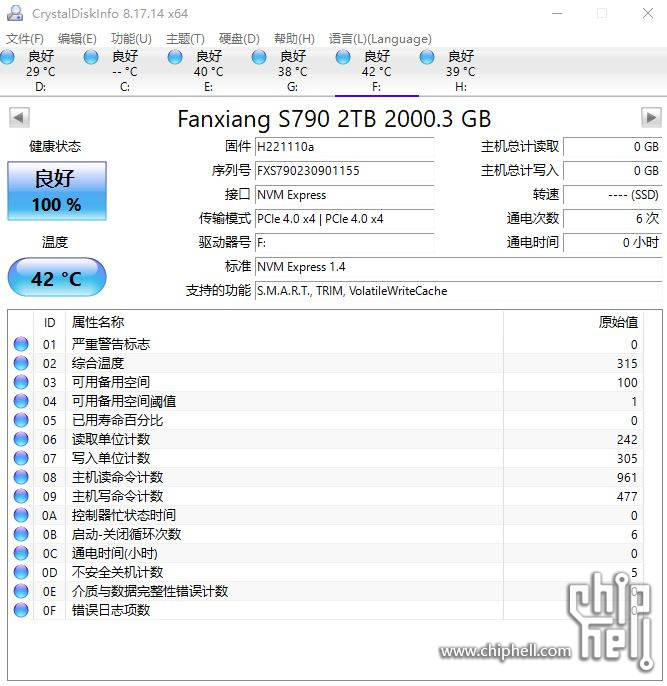Click the standard field NVM Express 1.4
Image resolution: width=667 pixels, height=686 pixels.
[459, 267]
